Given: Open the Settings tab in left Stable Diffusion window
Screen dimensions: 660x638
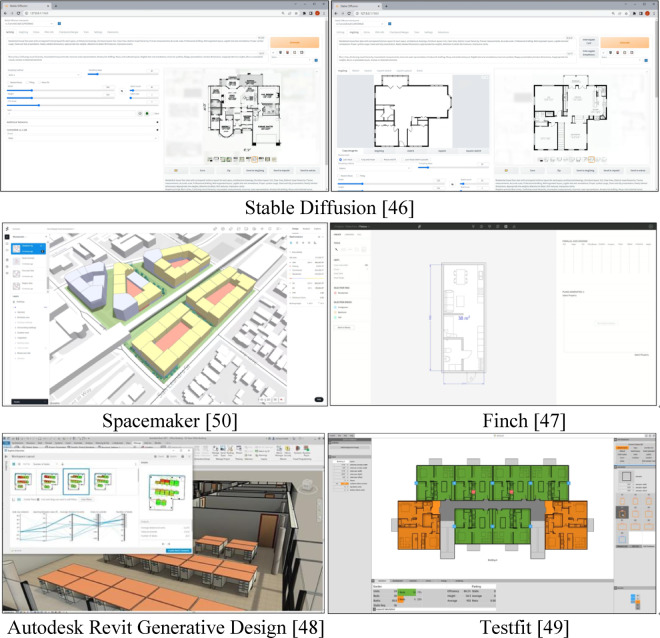Looking at the screenshot, I should click(x=98, y=32).
